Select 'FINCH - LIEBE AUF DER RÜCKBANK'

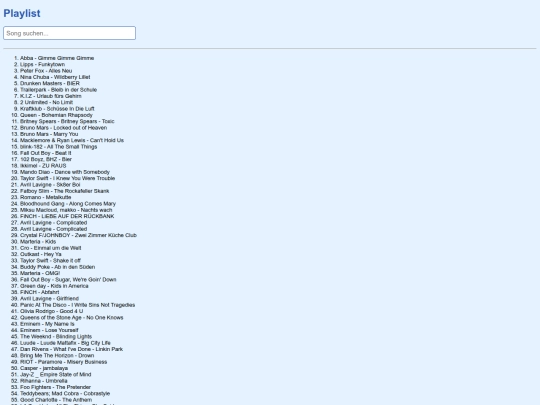click(x=67, y=216)
